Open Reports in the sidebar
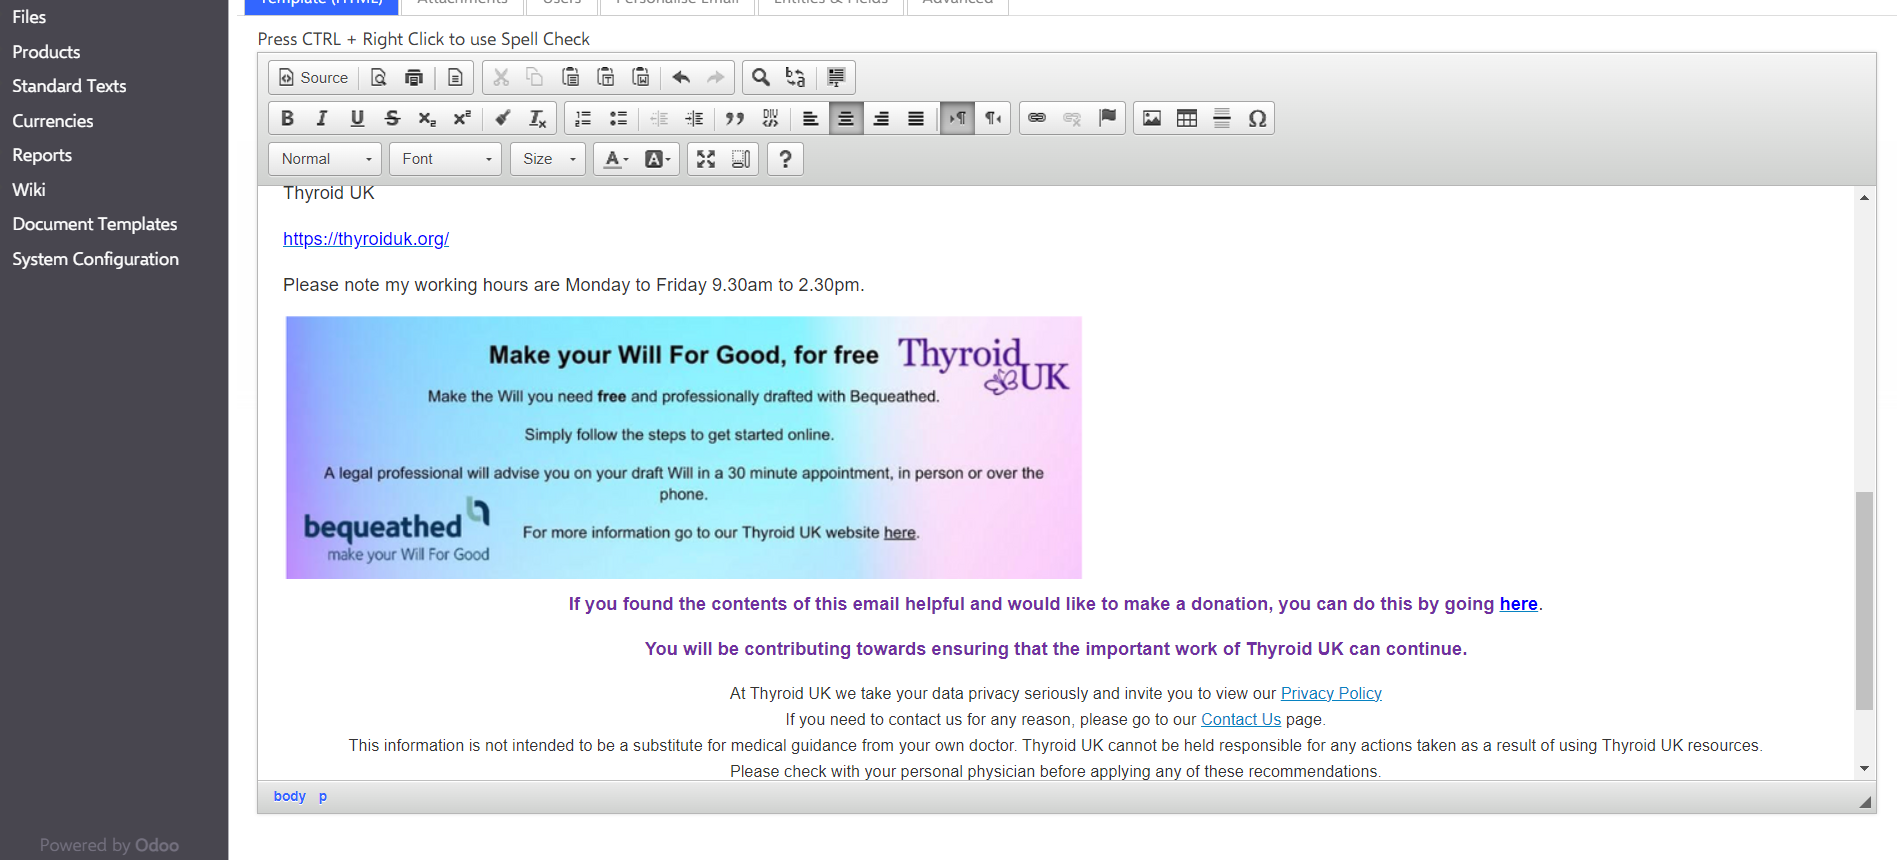Viewport: 1898px width, 860px height. [x=42, y=155]
